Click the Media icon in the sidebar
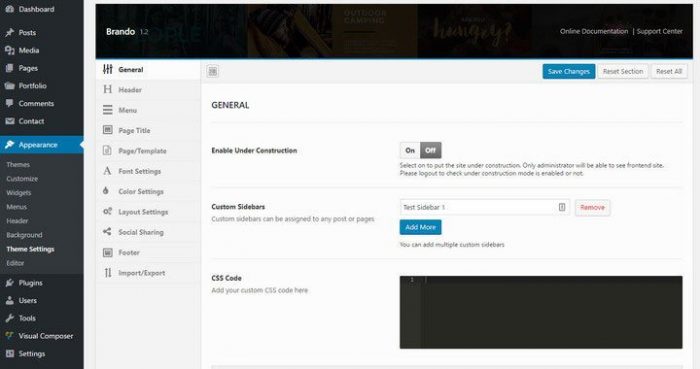Image resolution: width=700 pixels, height=369 pixels. click(x=9, y=50)
